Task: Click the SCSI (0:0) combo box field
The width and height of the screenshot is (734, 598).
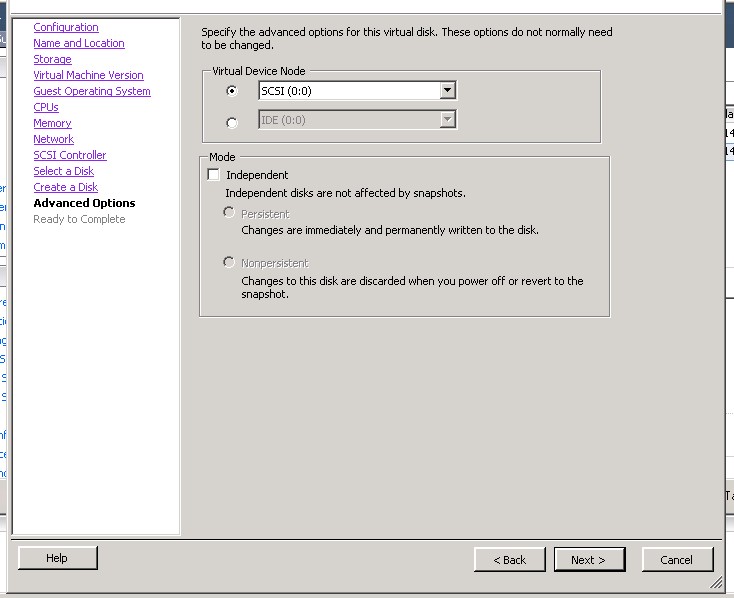Action: pos(341,91)
